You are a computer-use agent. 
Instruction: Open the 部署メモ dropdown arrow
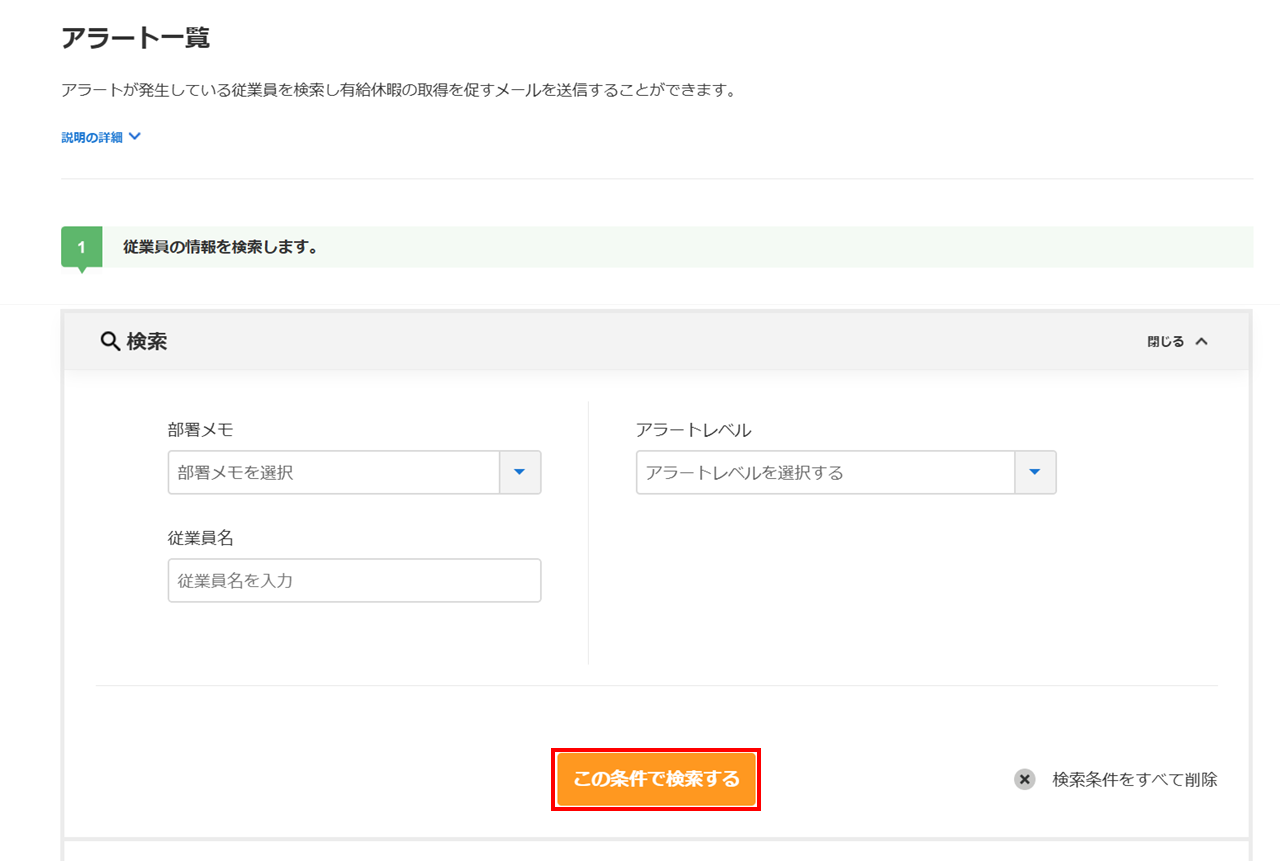point(520,473)
